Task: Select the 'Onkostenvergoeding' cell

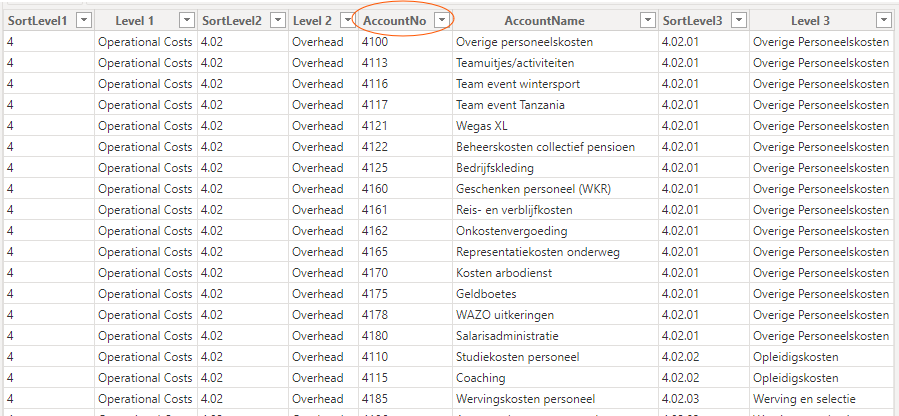Action: pyautogui.click(x=555, y=231)
